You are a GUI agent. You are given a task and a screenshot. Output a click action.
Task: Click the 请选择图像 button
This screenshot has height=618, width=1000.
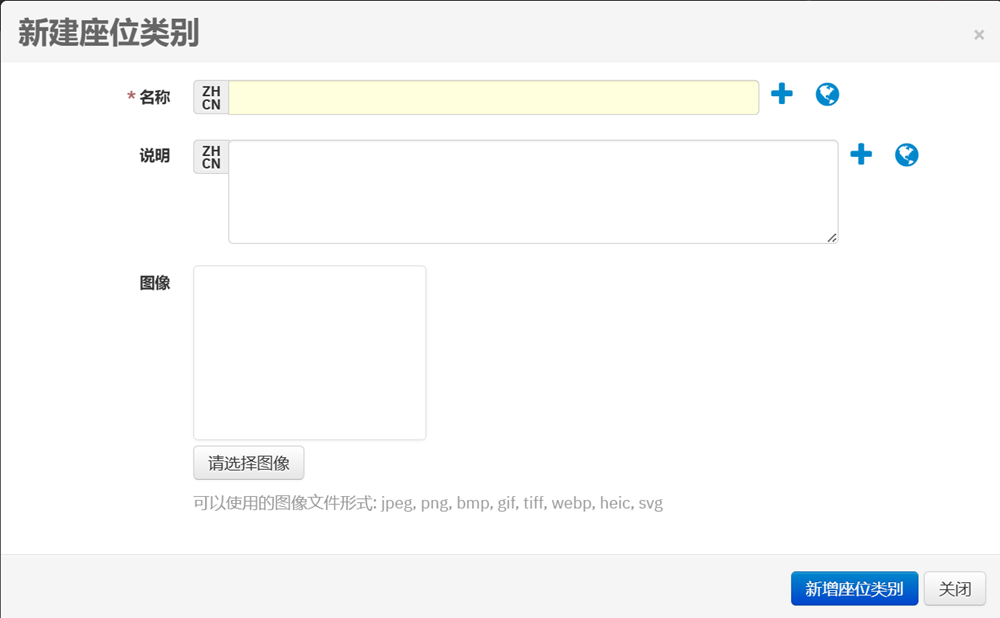[249, 463]
